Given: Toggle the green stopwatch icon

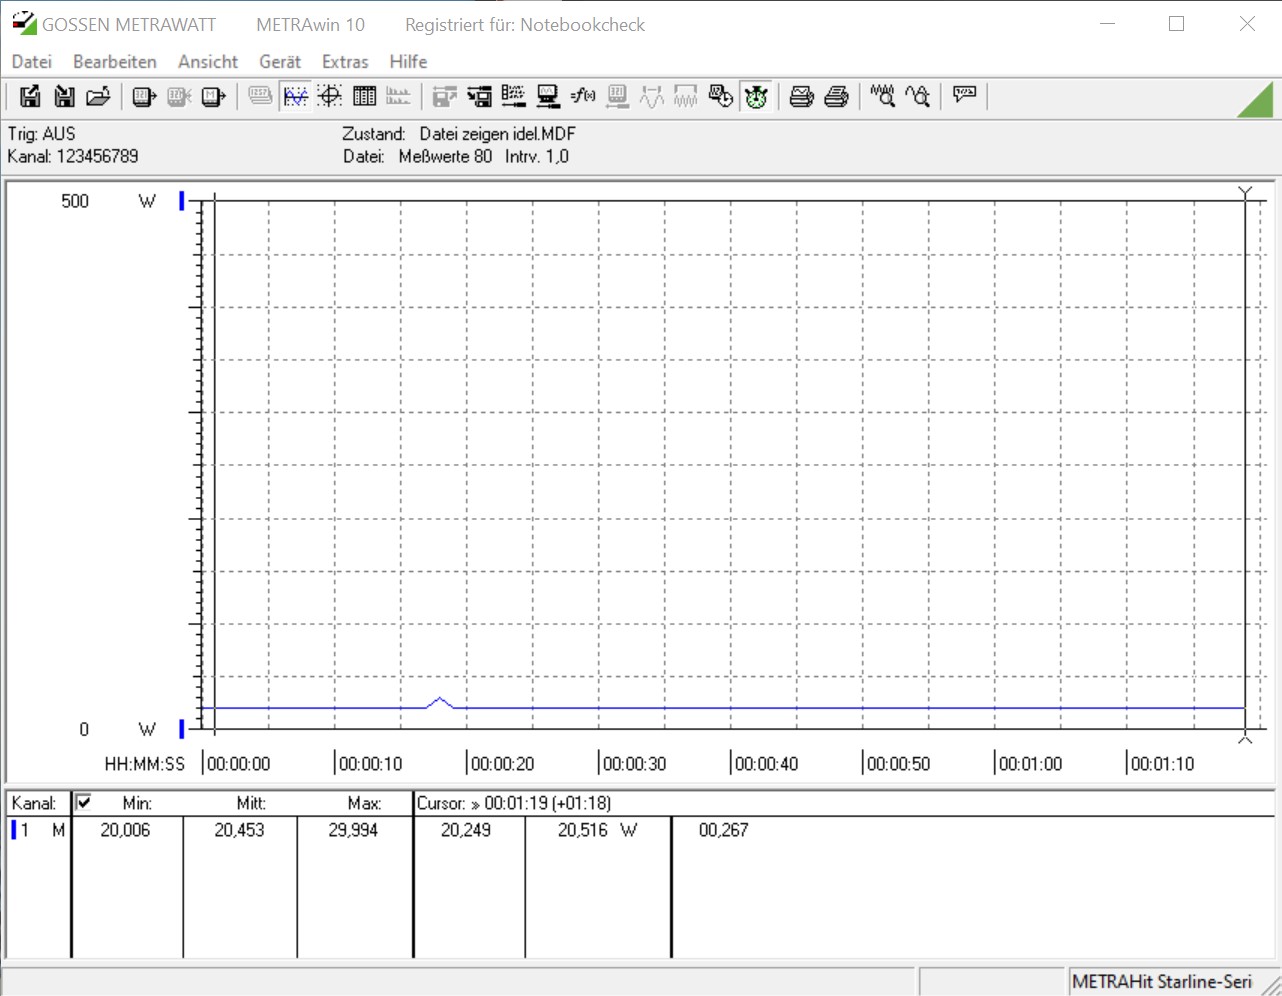Looking at the screenshot, I should (756, 96).
